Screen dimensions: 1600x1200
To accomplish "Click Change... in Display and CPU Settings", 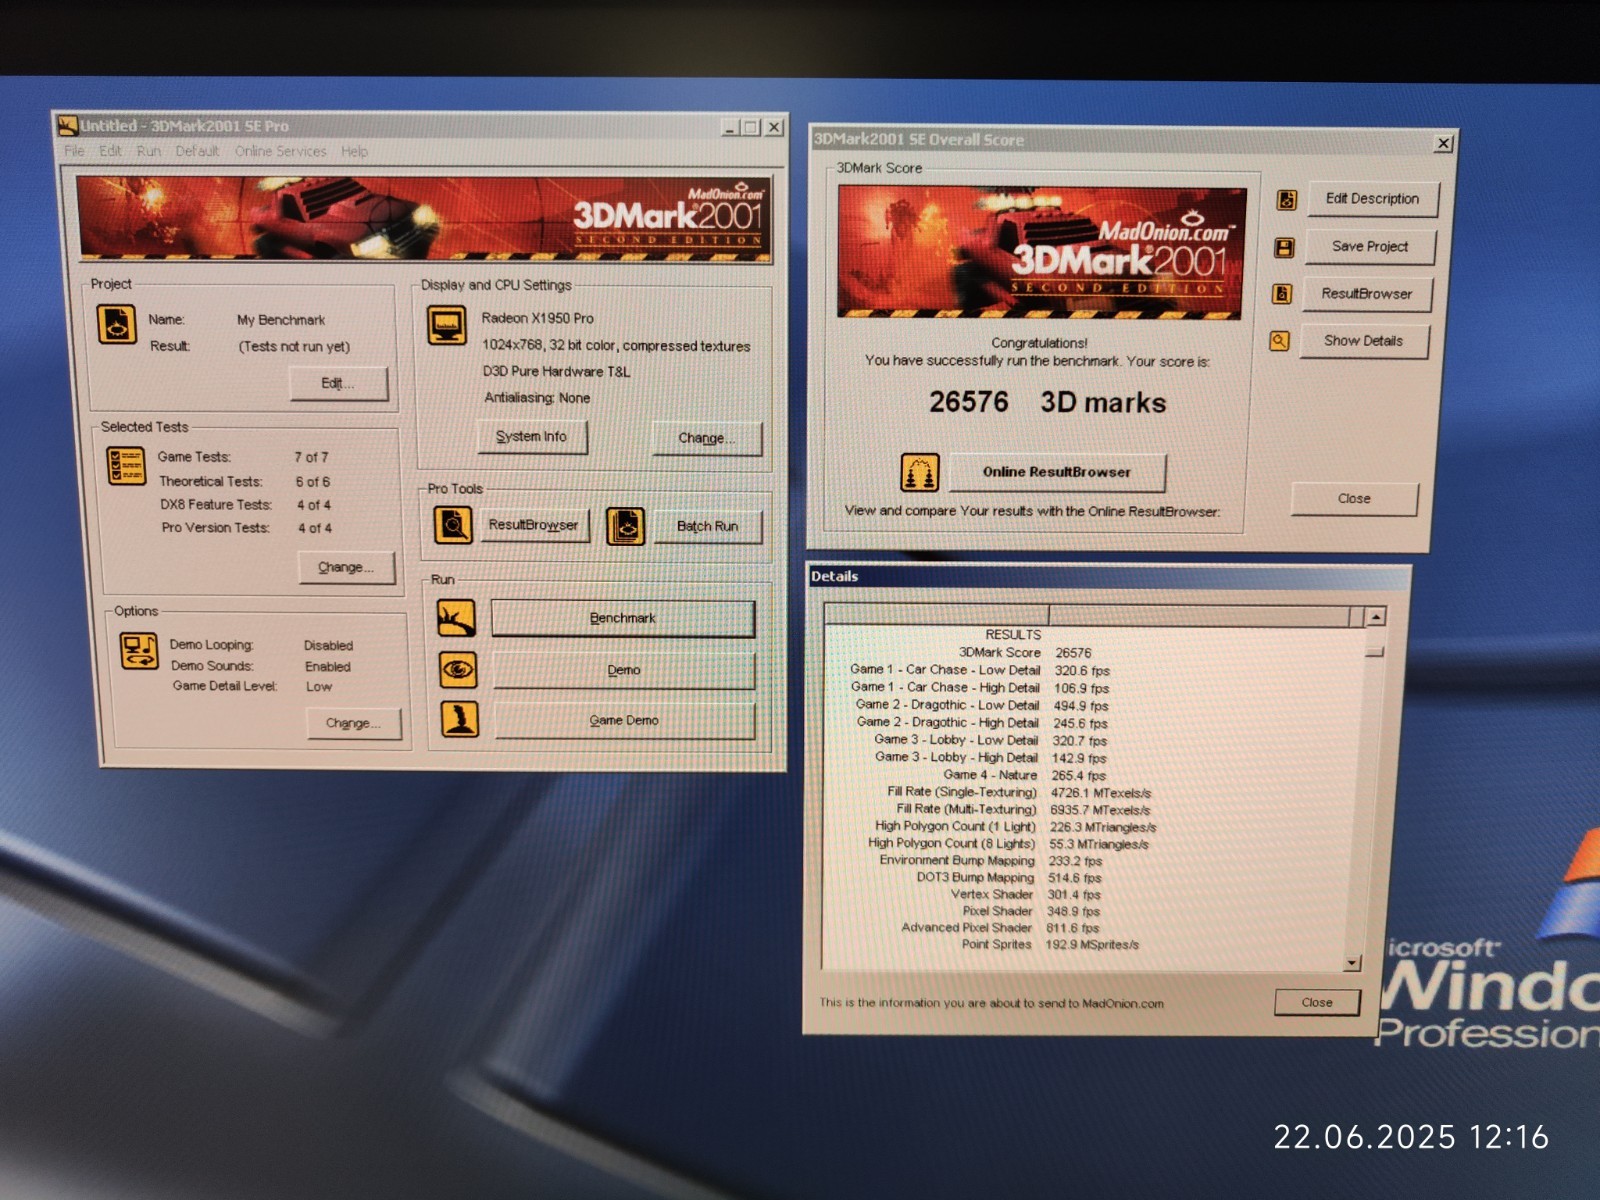I will click(x=706, y=438).
